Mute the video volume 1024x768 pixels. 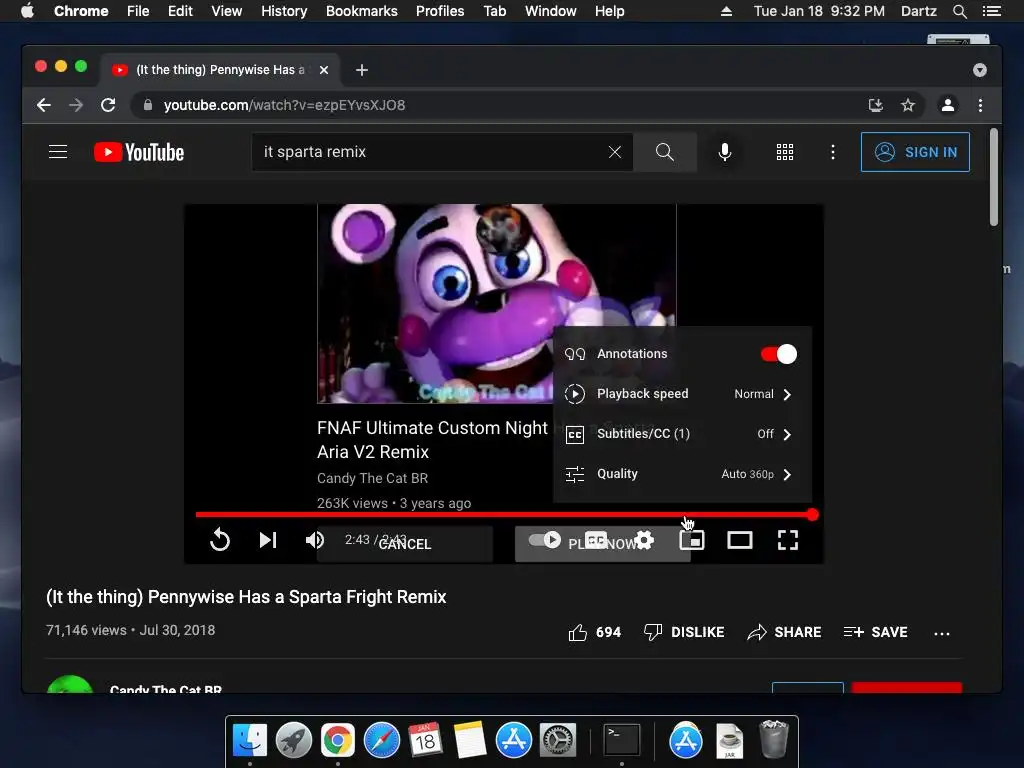(x=315, y=540)
